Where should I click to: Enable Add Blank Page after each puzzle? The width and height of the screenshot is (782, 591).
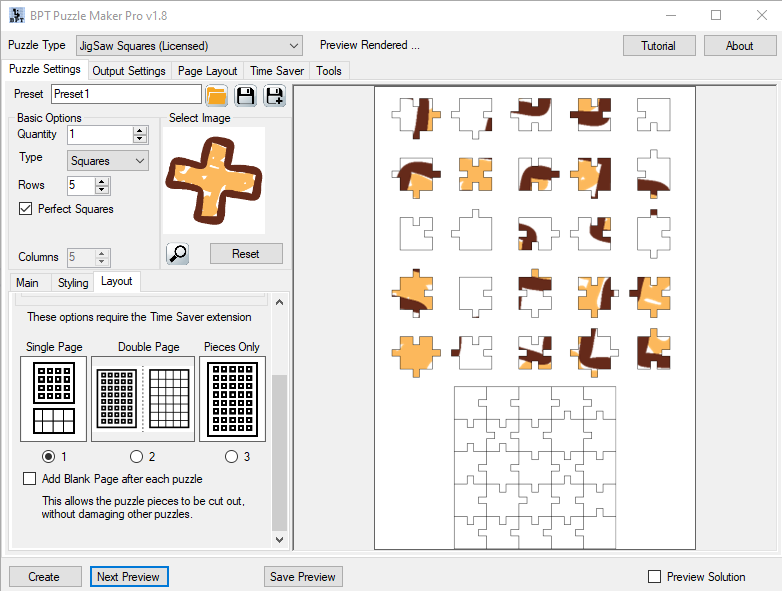point(30,479)
